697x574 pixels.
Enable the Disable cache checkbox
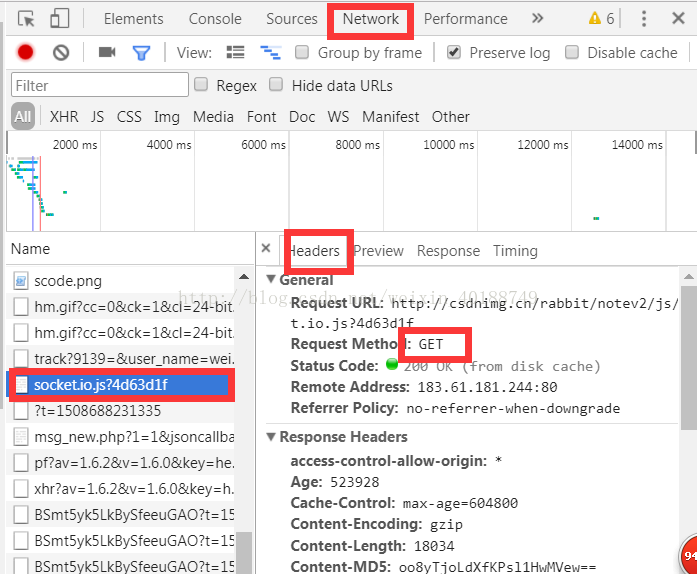click(x=572, y=52)
